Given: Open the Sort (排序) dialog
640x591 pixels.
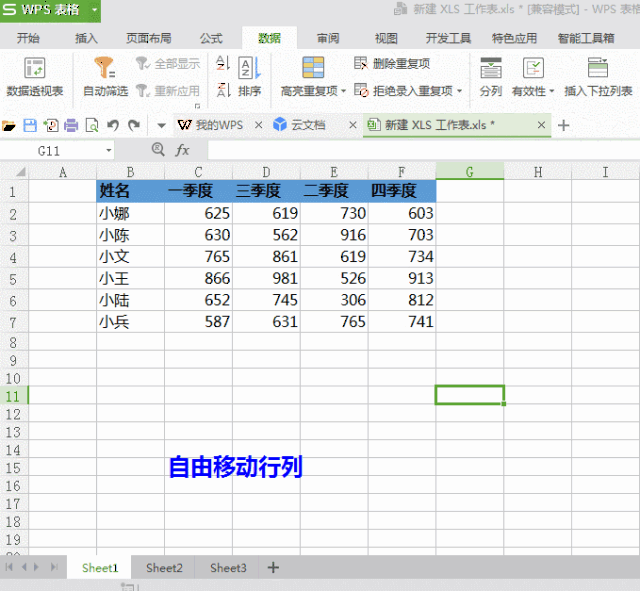Looking at the screenshot, I should click(x=249, y=77).
